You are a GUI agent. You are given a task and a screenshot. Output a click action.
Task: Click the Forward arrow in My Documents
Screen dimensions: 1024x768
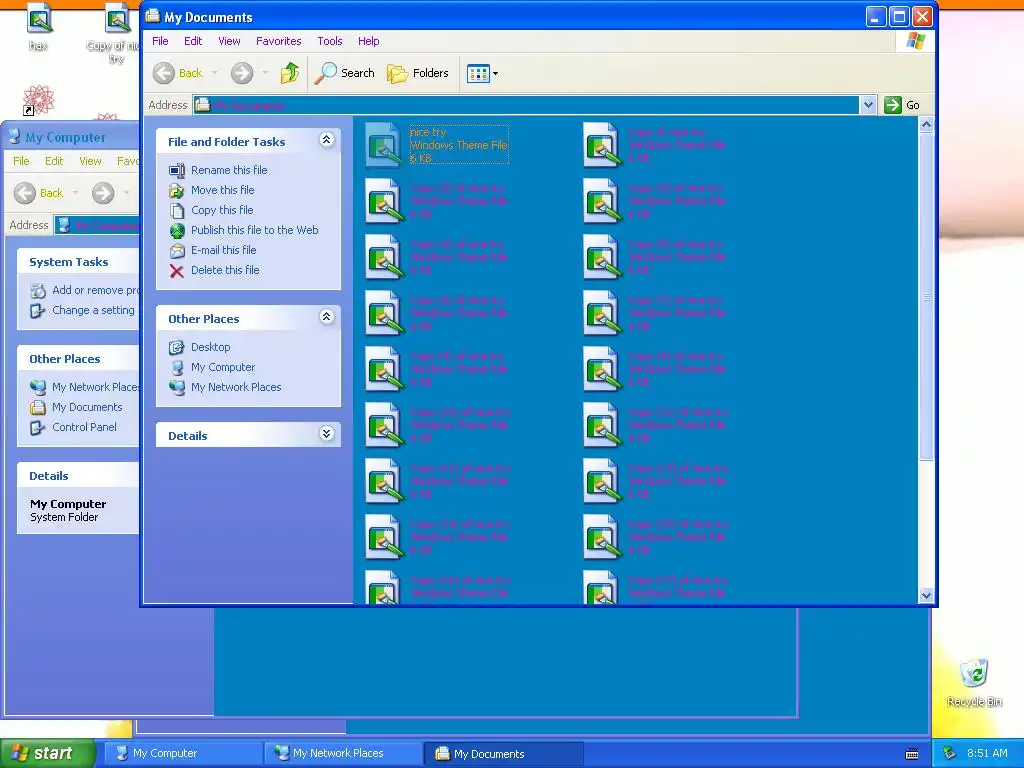[242, 72]
